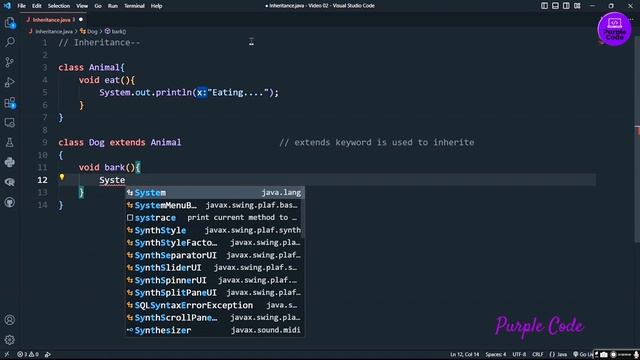Select SynthScrollPane… suggestion
This screenshot has width=640, height=360.
[x=214, y=318]
